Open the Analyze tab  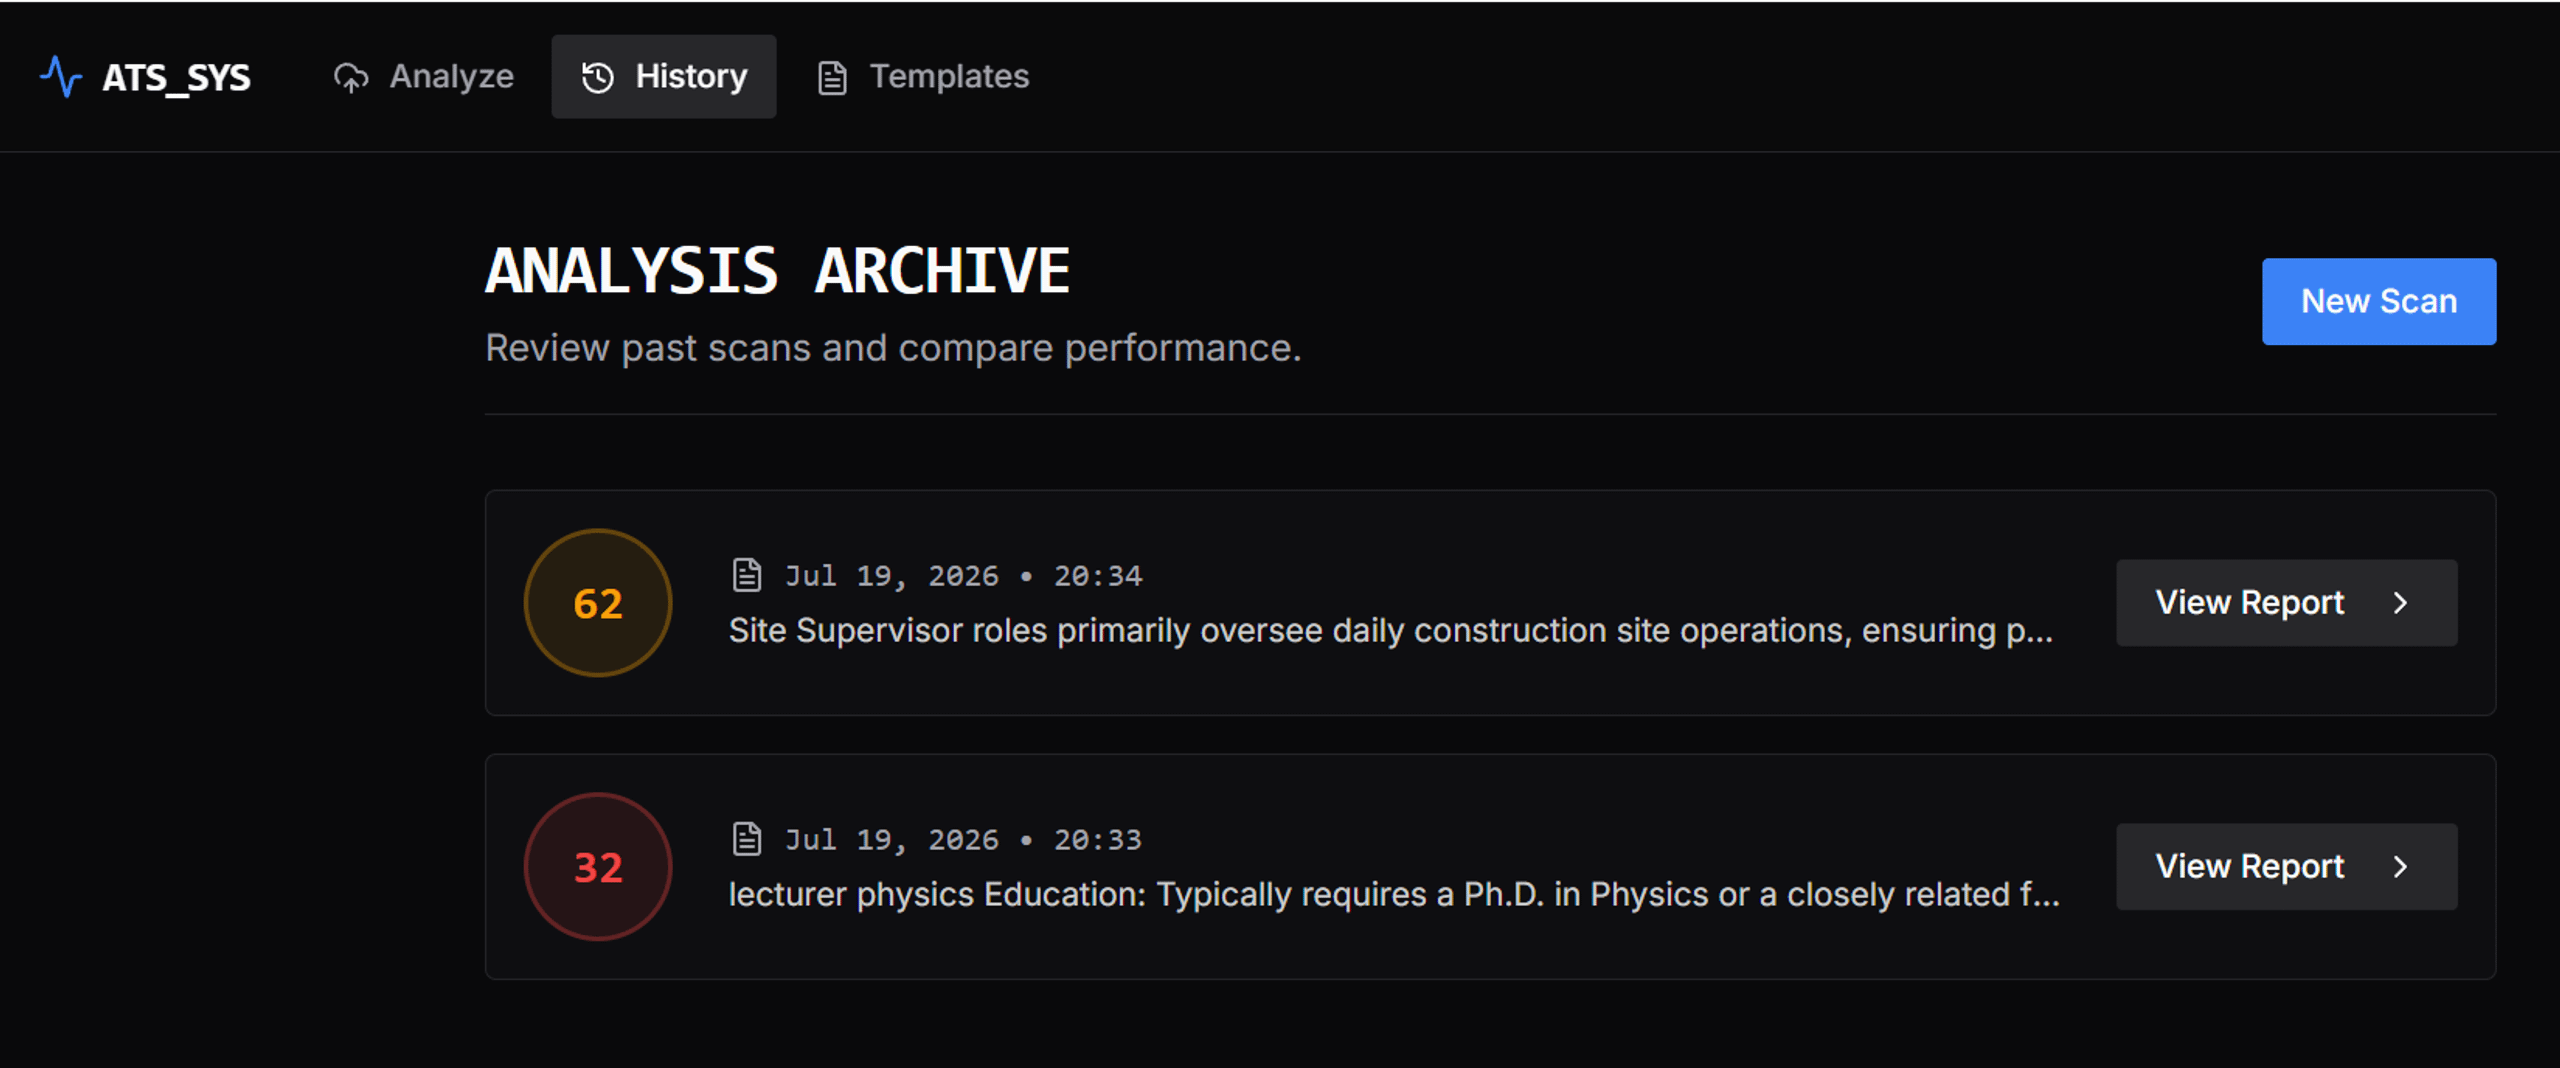point(424,77)
